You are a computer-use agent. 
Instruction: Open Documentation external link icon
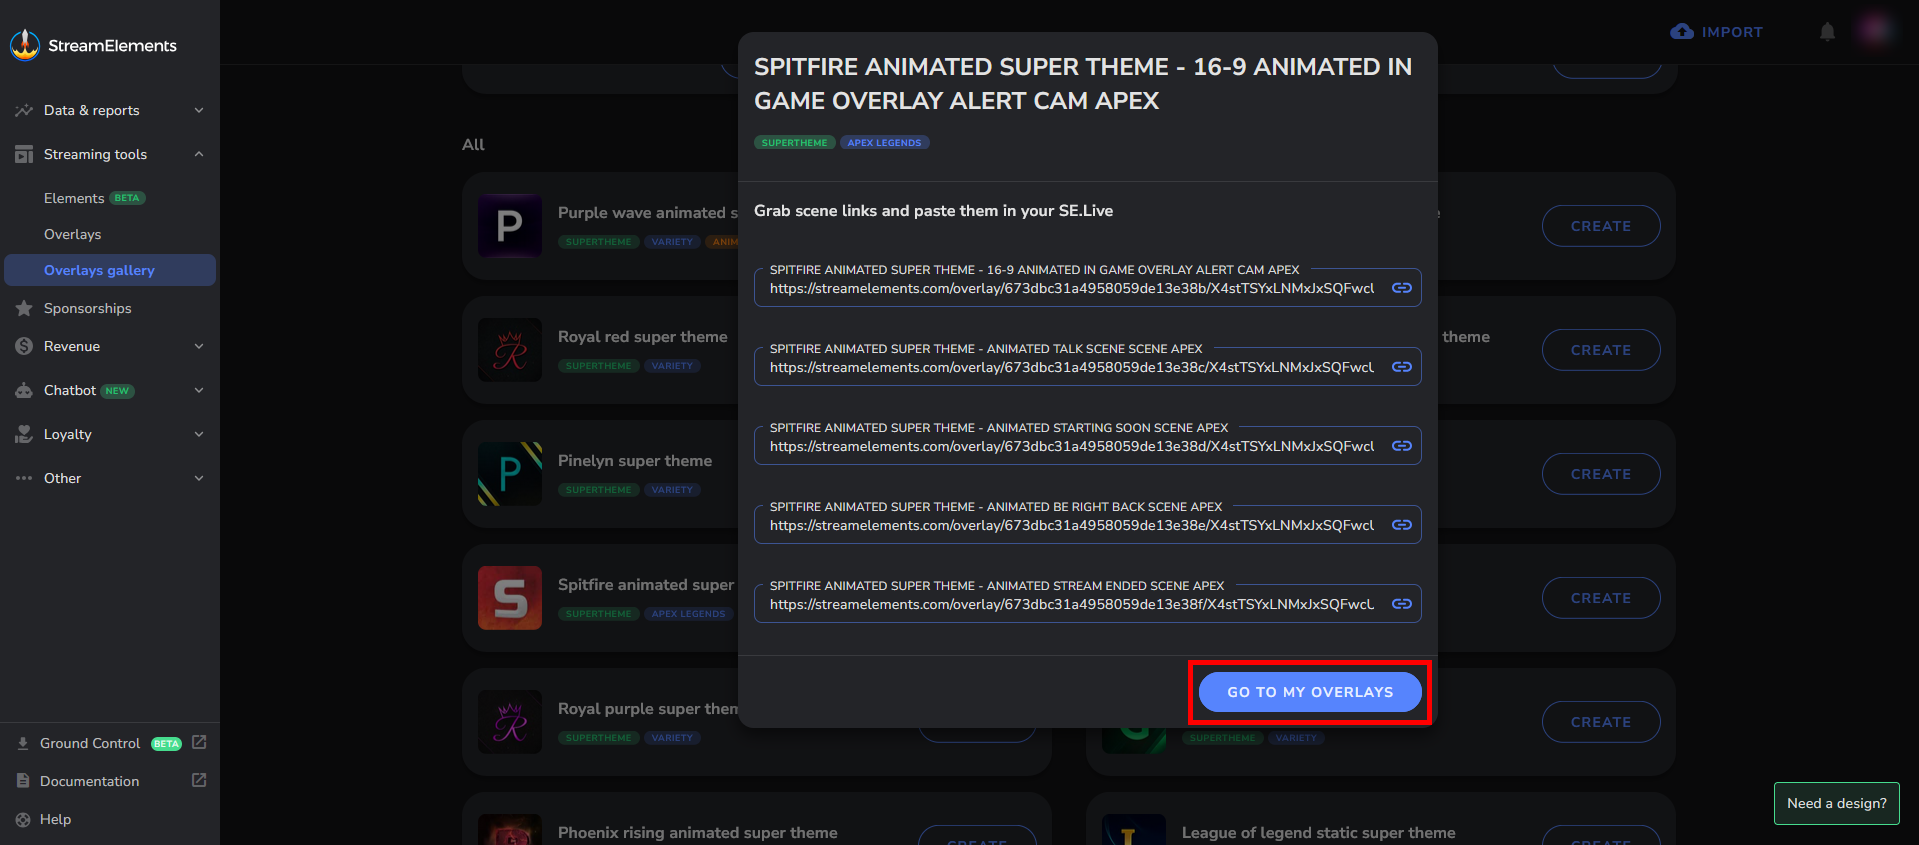coord(199,780)
